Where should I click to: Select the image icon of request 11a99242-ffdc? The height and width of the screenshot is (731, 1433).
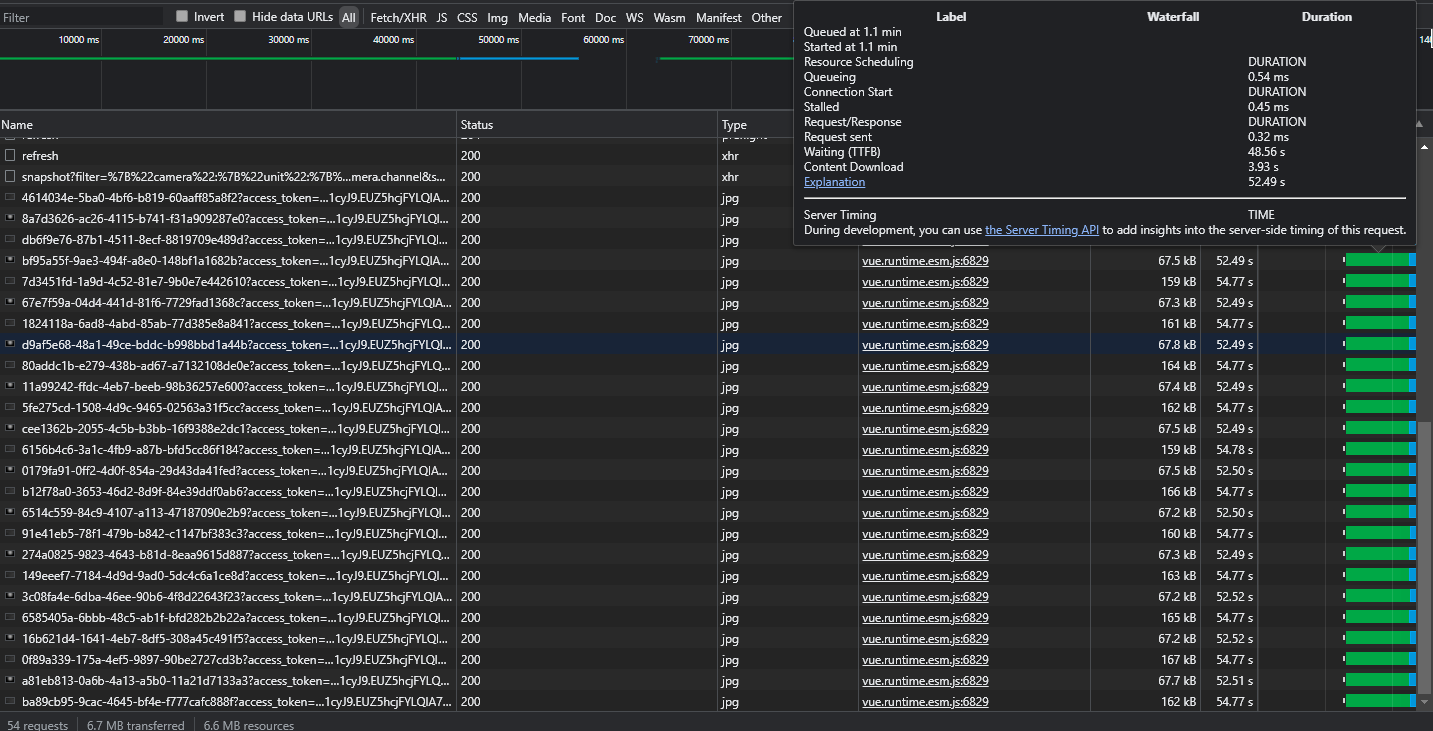pyautogui.click(x=10, y=387)
